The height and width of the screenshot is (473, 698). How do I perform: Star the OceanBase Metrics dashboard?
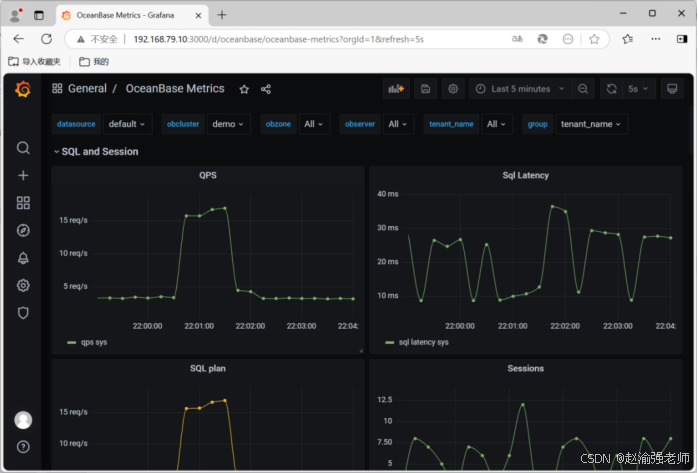pyautogui.click(x=244, y=89)
